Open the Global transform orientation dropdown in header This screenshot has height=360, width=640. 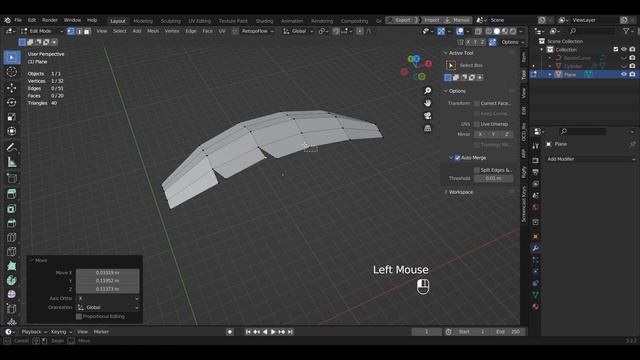click(x=298, y=31)
